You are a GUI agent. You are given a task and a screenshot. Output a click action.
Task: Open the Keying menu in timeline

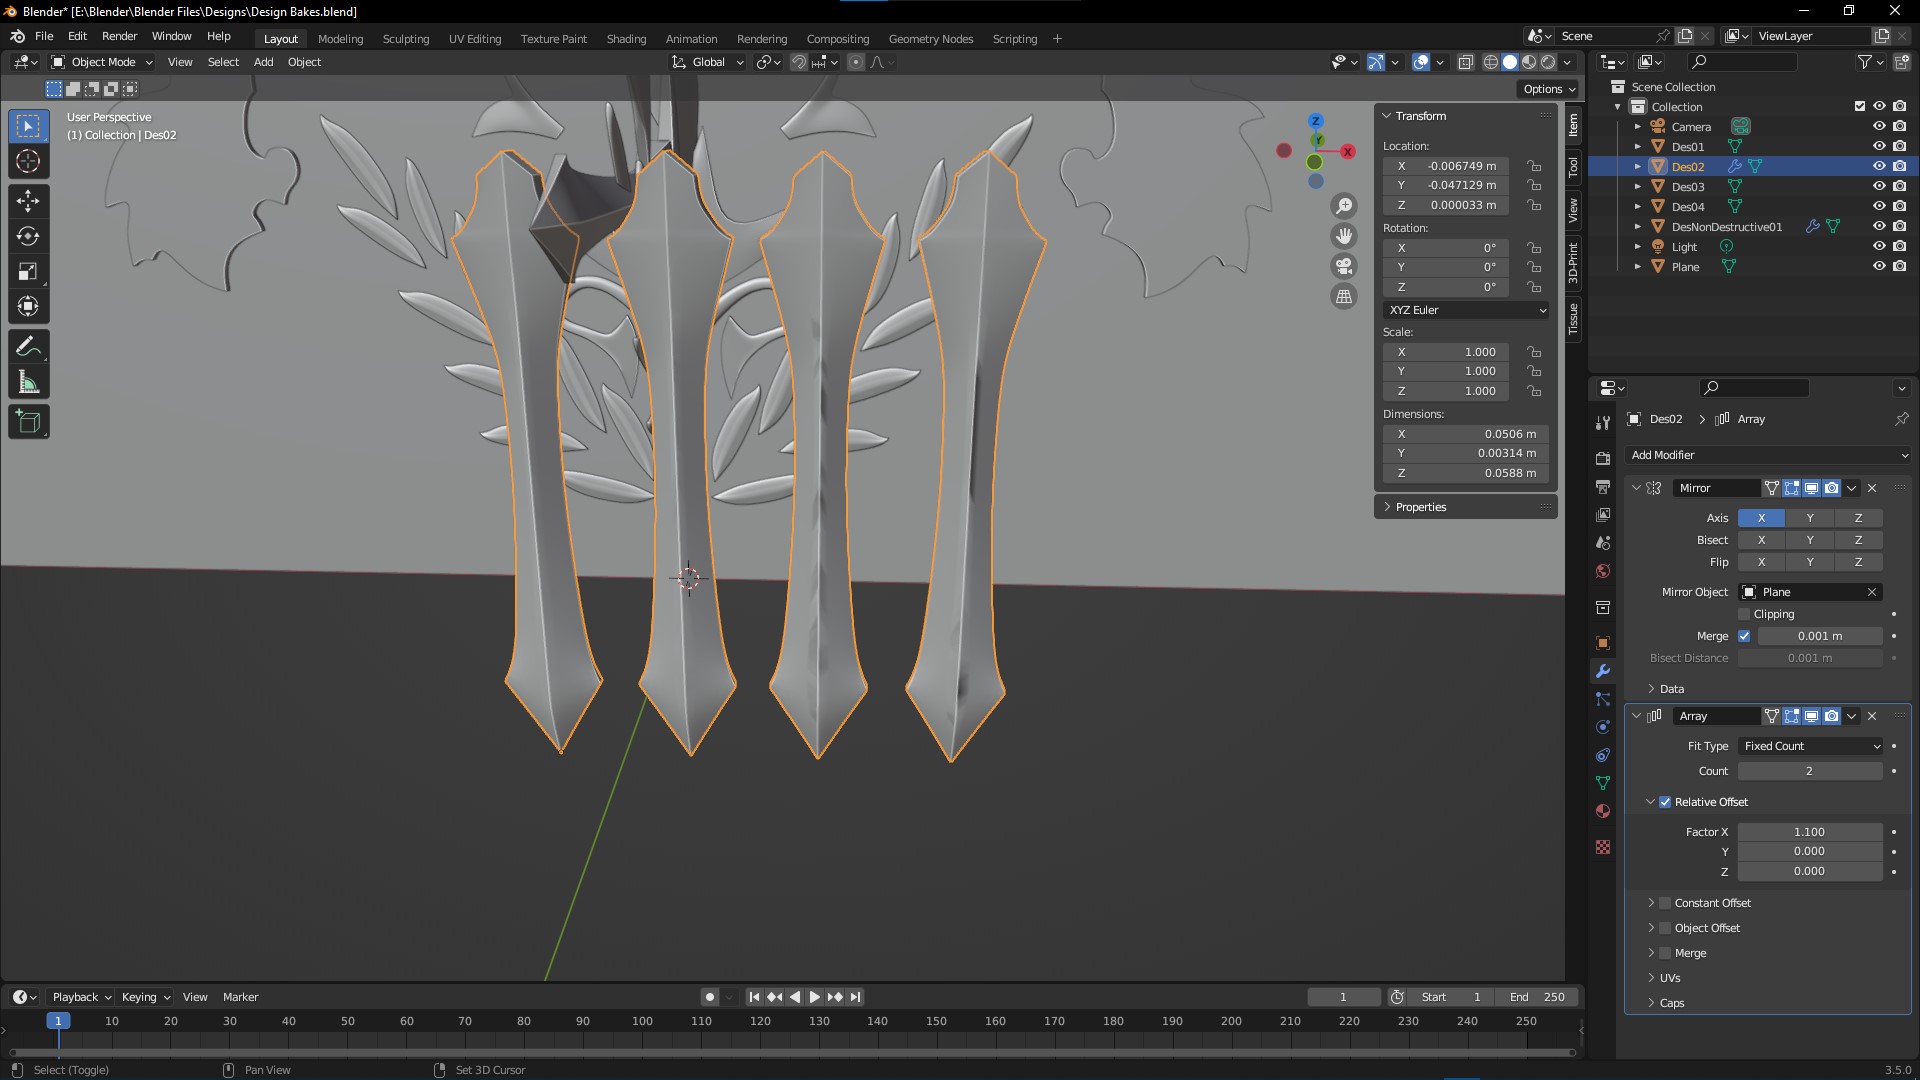pos(145,997)
